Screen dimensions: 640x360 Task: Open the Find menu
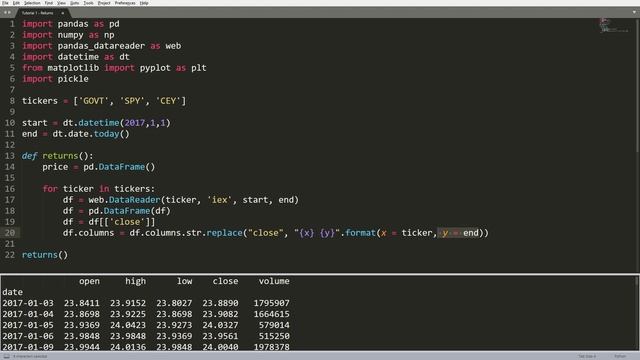click(49, 3)
